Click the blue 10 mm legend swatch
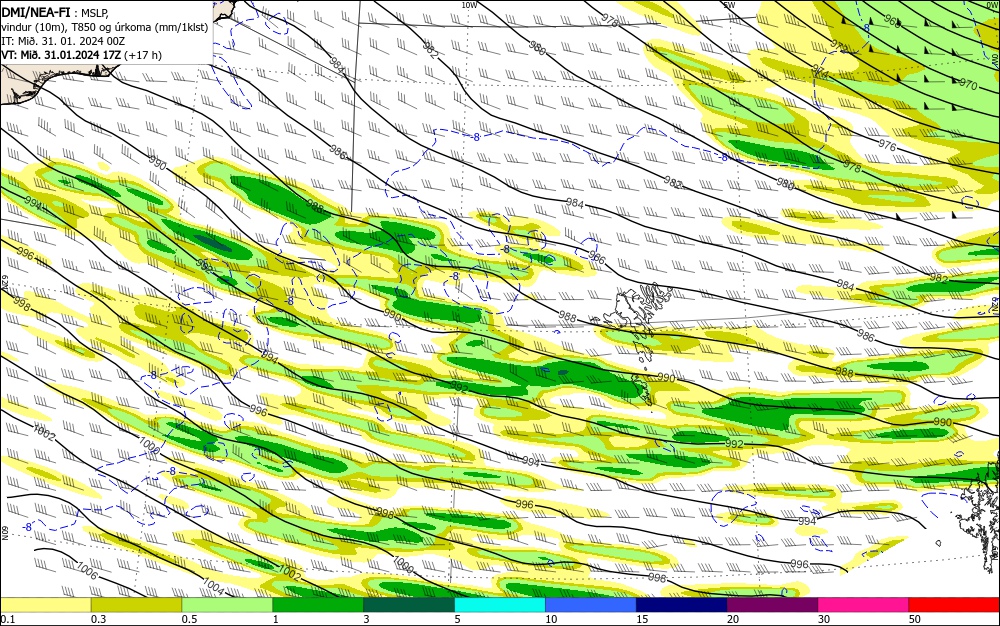 click(591, 605)
